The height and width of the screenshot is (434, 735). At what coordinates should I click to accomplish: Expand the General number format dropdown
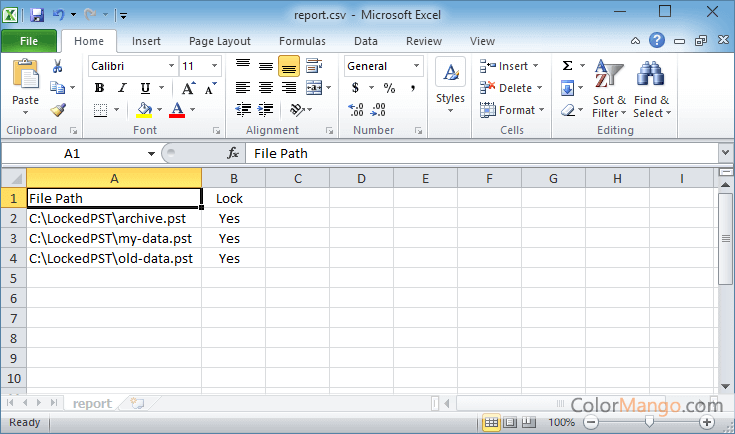[416, 66]
